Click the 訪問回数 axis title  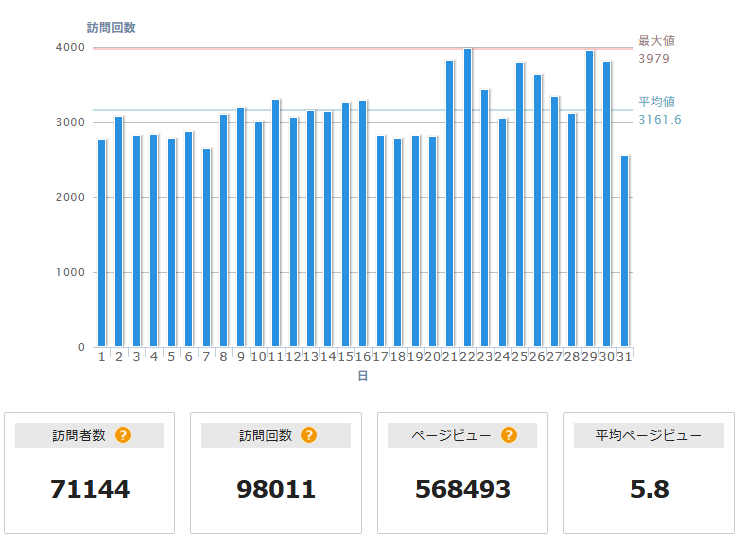click(111, 28)
